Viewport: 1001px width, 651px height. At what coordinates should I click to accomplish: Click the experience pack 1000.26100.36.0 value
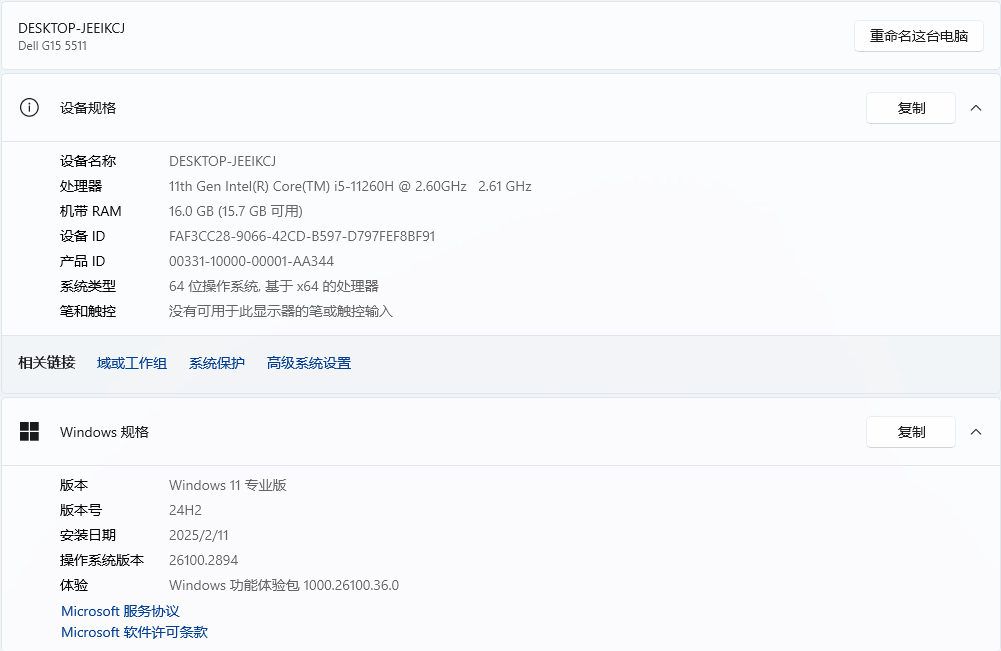click(x=284, y=585)
